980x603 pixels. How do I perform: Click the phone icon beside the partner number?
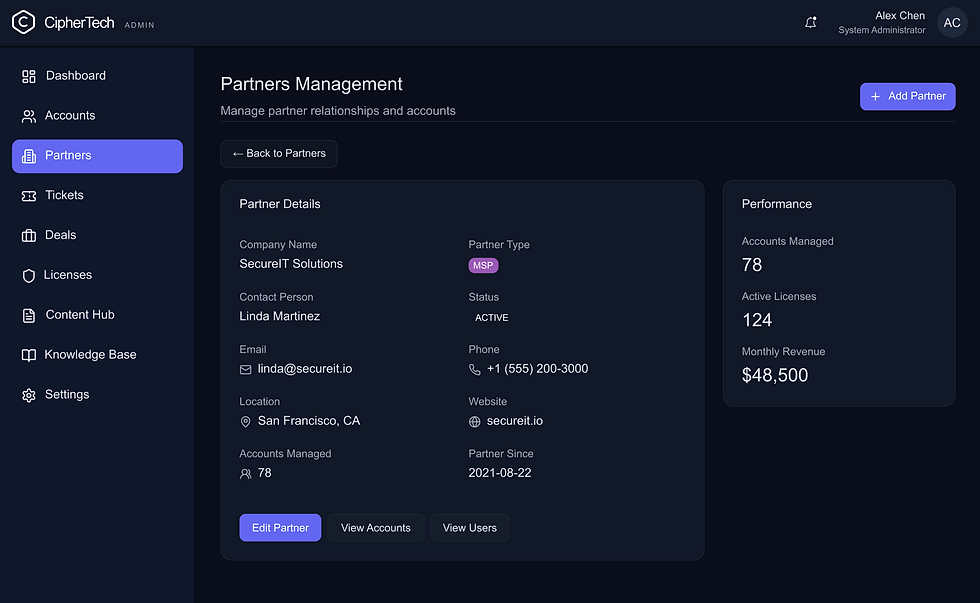[x=473, y=369]
